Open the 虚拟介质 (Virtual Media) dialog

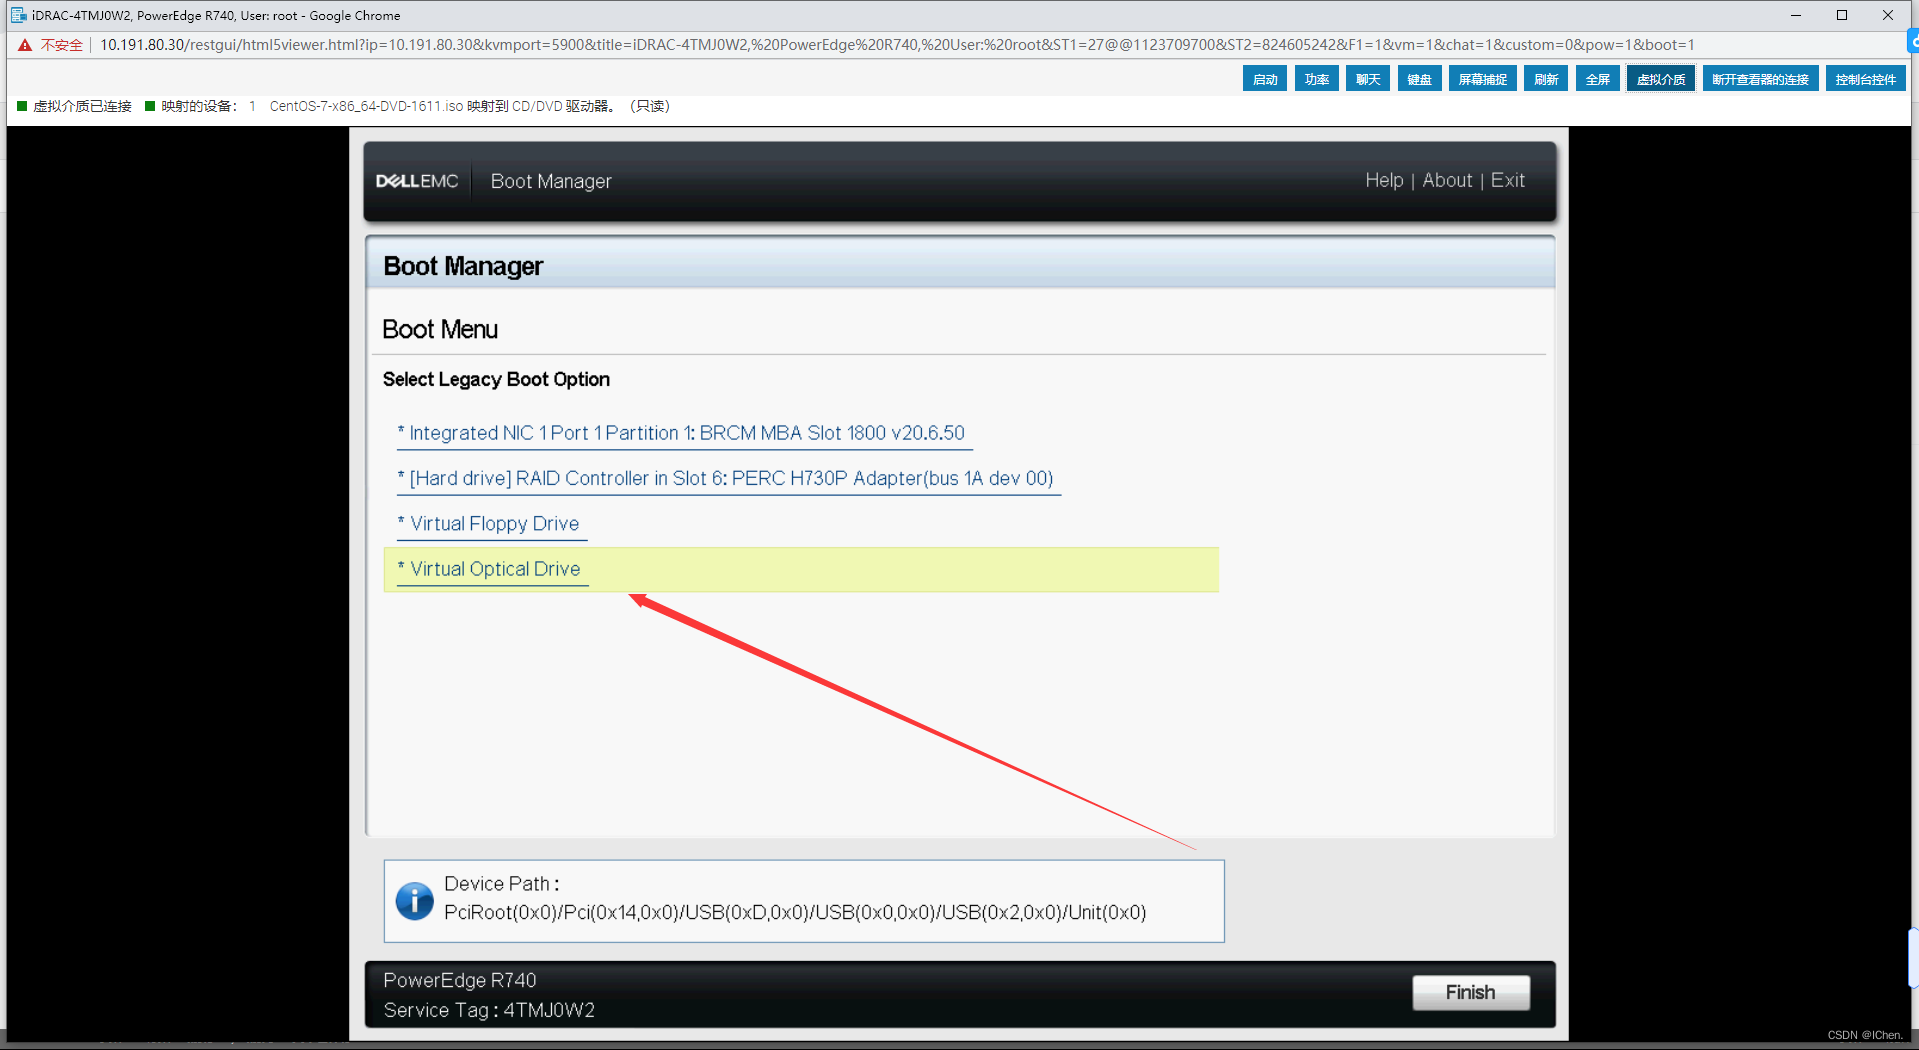coord(1661,79)
